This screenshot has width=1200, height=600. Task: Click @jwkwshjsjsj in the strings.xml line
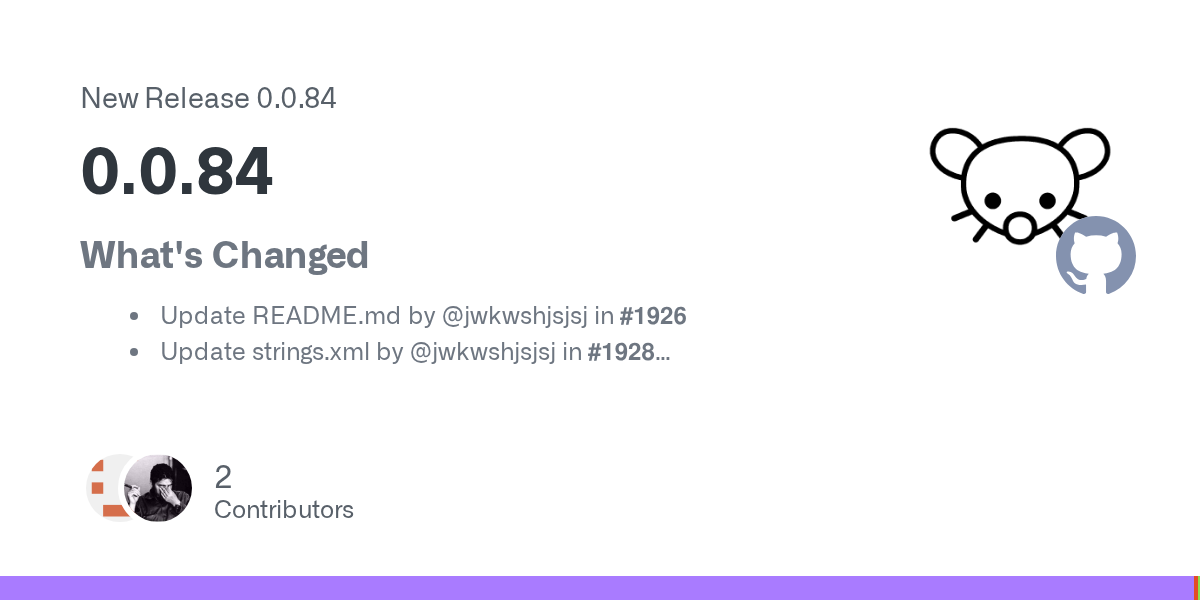482,352
